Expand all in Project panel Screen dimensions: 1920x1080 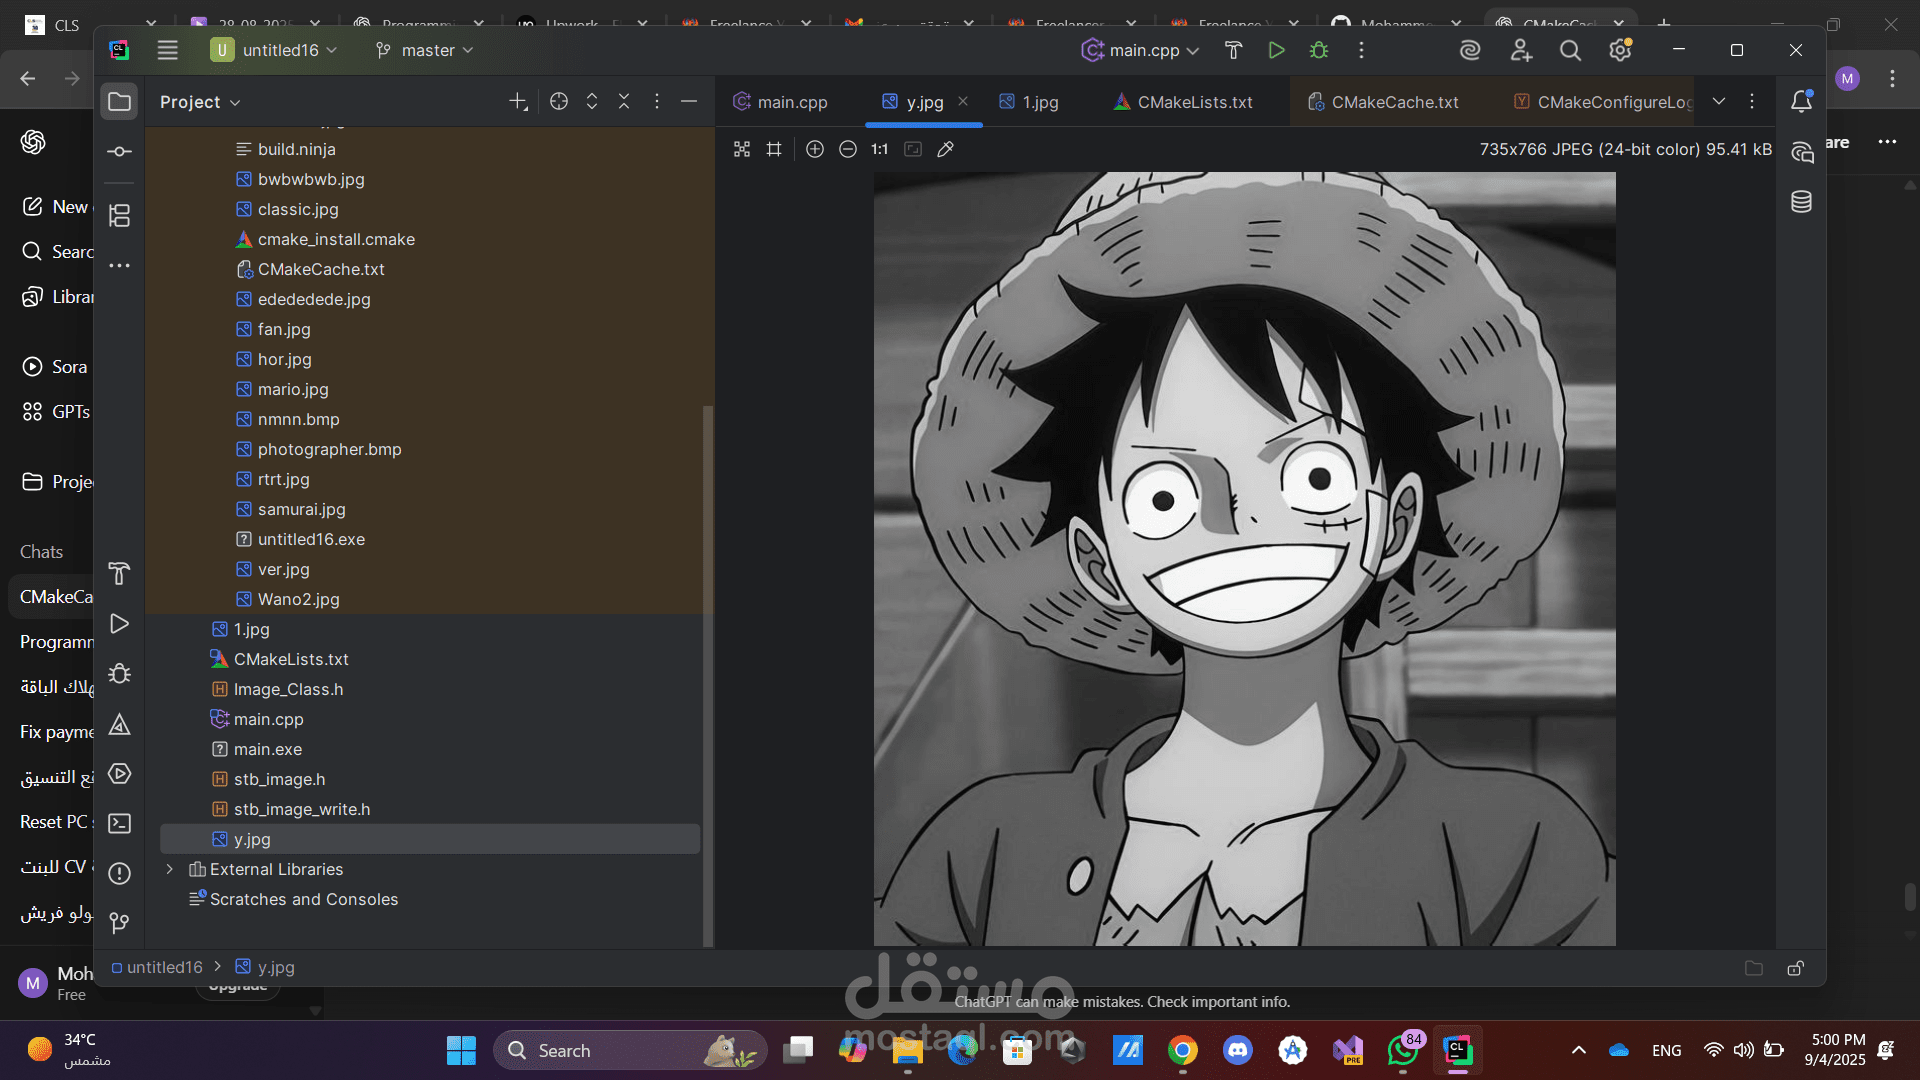tap(592, 101)
